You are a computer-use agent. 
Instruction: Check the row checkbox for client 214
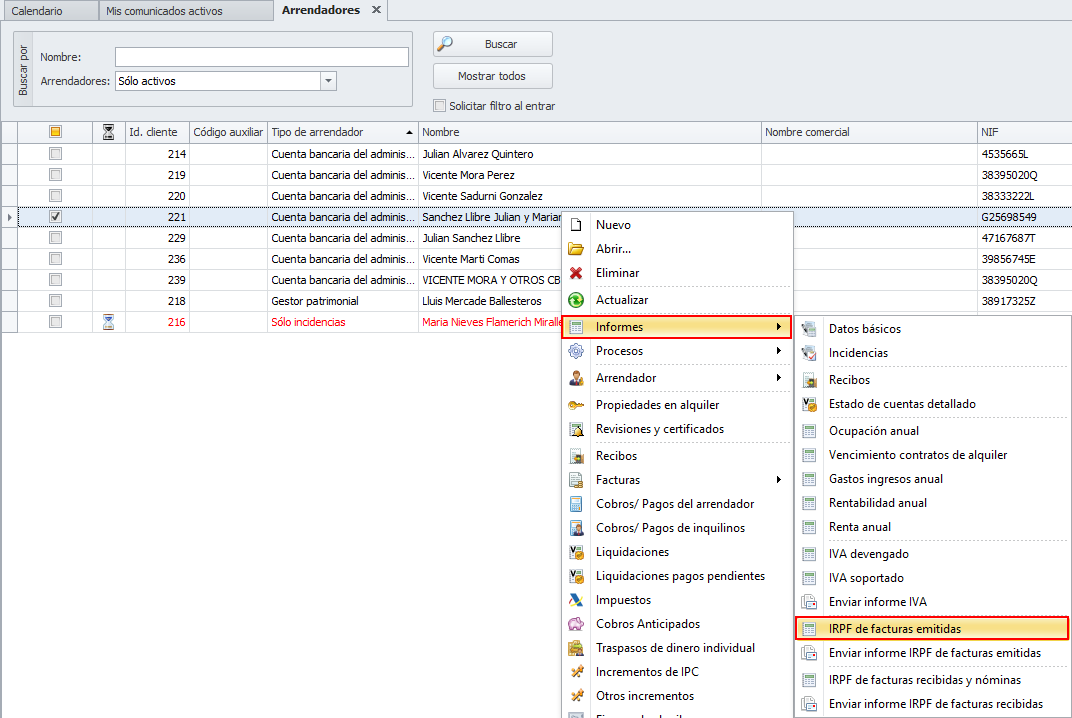point(56,154)
